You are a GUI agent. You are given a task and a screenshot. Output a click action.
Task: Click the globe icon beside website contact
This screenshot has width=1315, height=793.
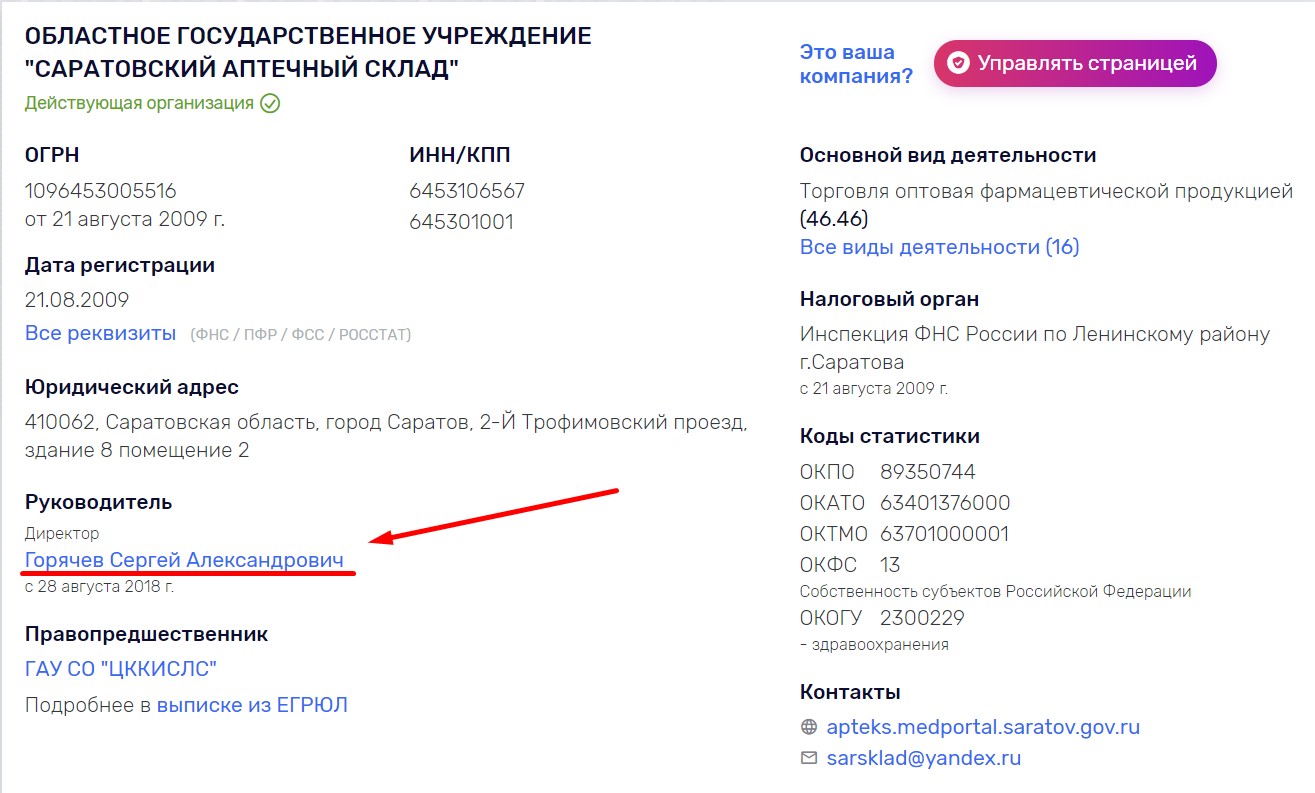click(x=809, y=727)
